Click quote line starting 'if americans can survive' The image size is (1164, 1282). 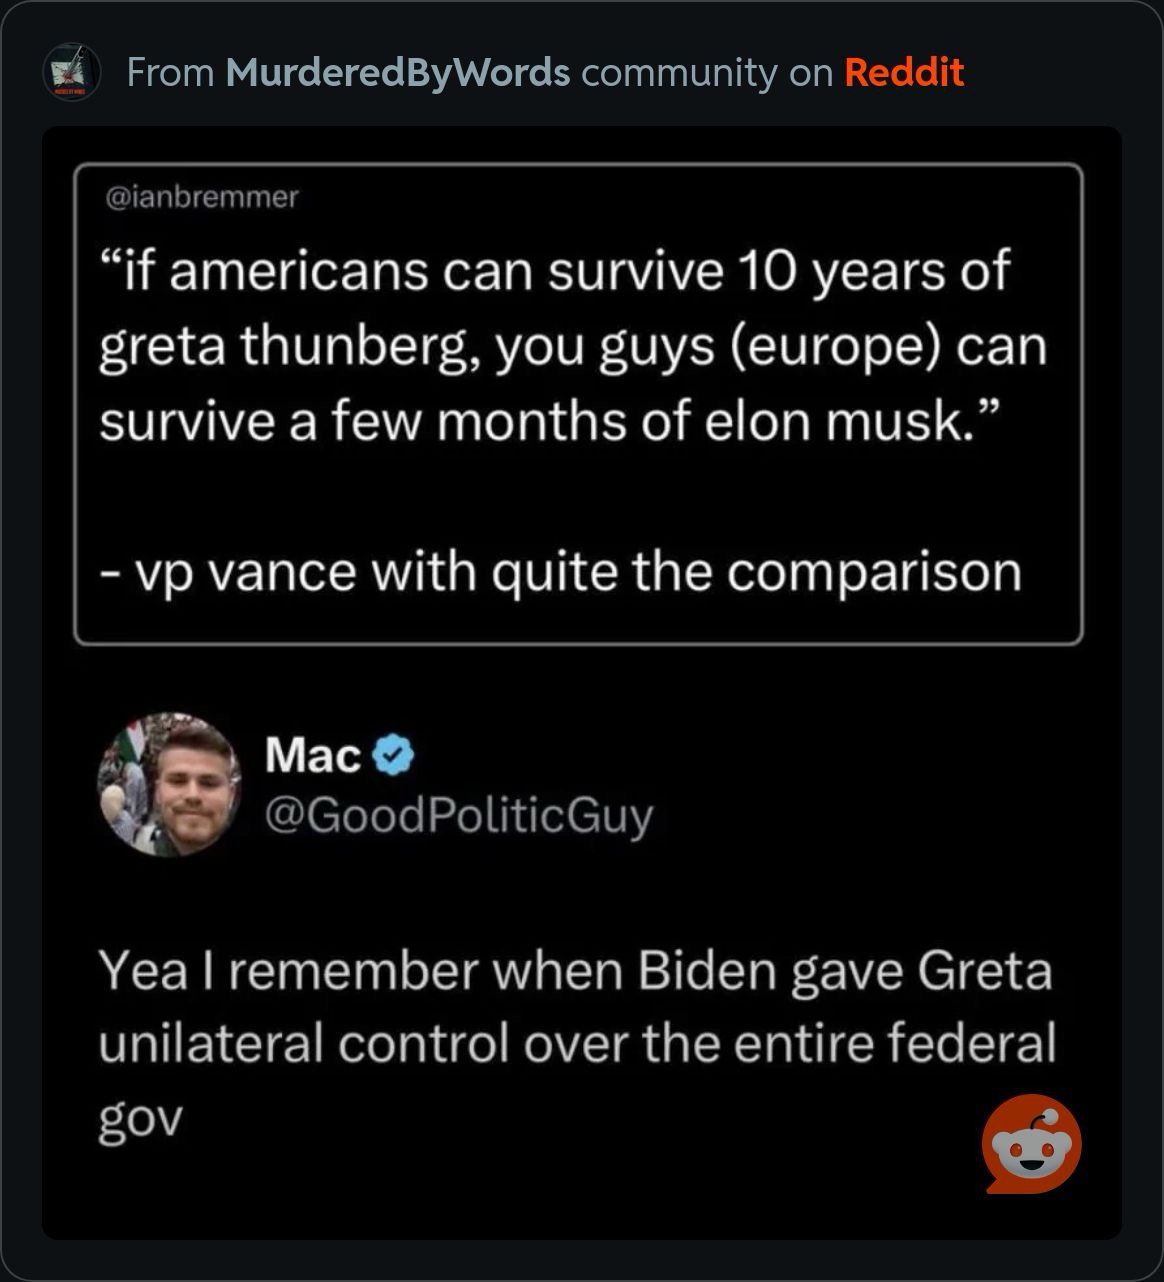(555, 272)
